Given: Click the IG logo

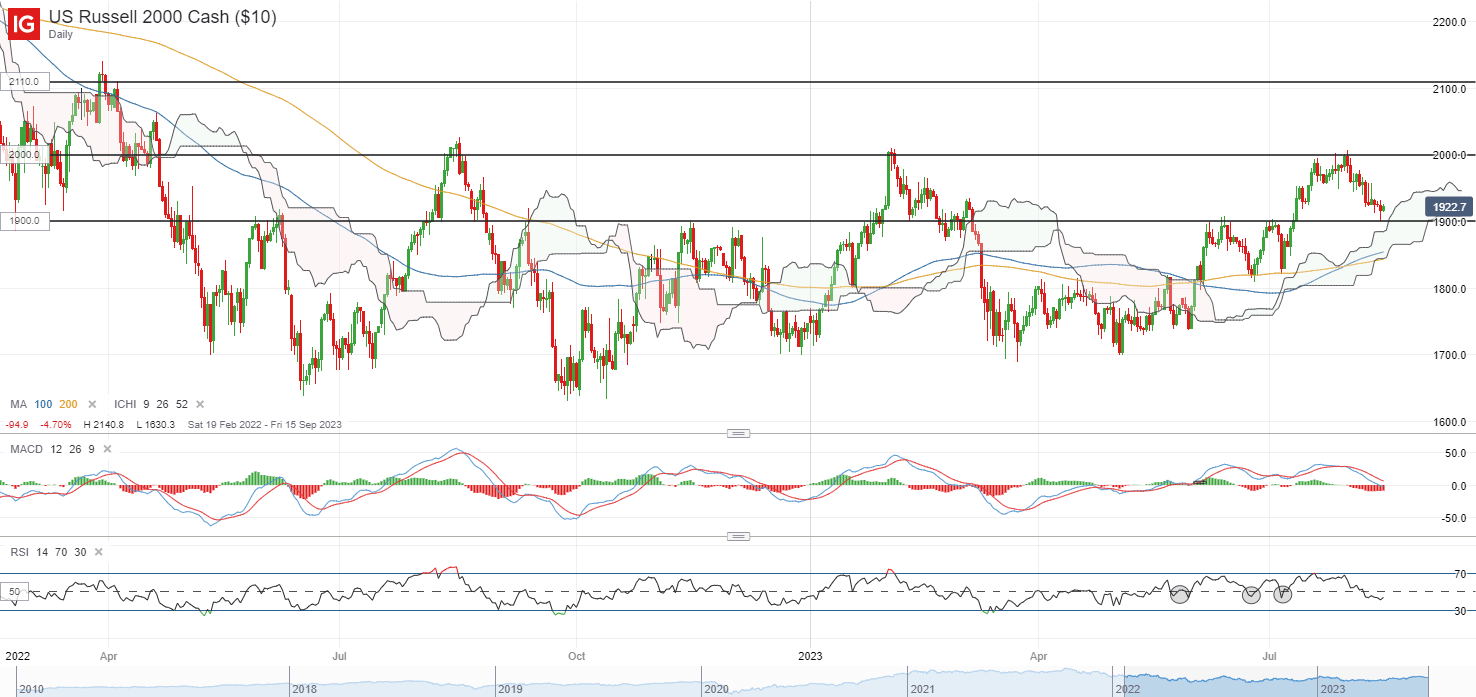Looking at the screenshot, I should [24, 24].
